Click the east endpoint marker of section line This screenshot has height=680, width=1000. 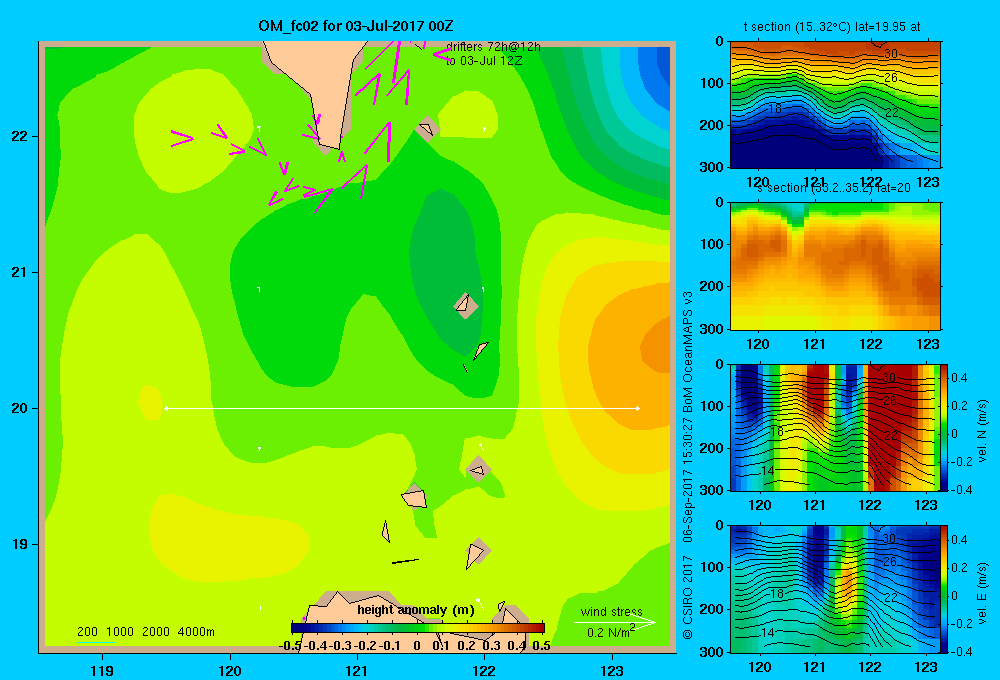click(637, 408)
